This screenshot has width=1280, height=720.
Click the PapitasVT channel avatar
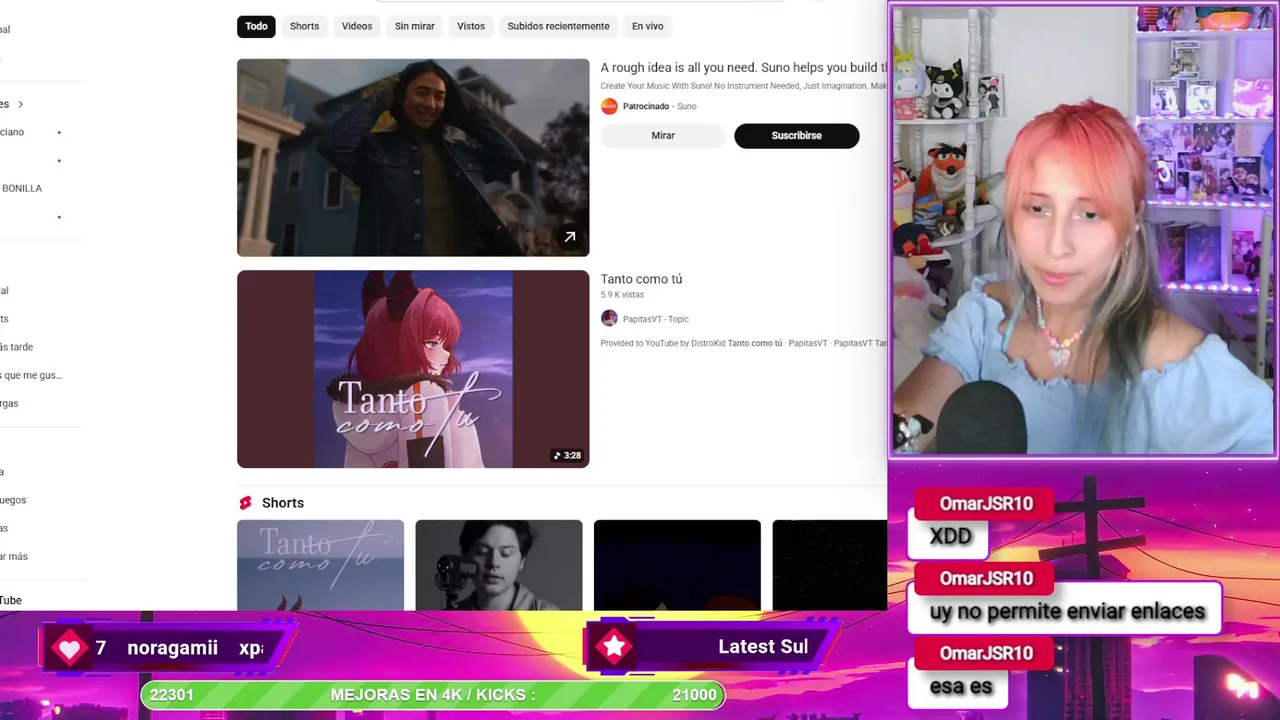tap(609, 319)
